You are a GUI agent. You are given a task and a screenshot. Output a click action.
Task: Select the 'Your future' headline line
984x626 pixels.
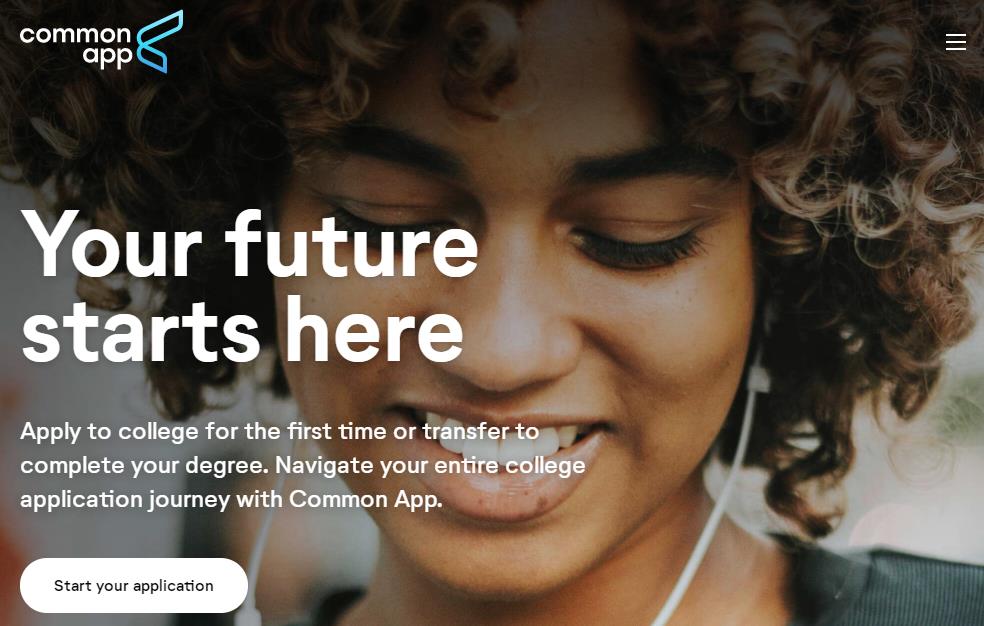[x=249, y=245]
